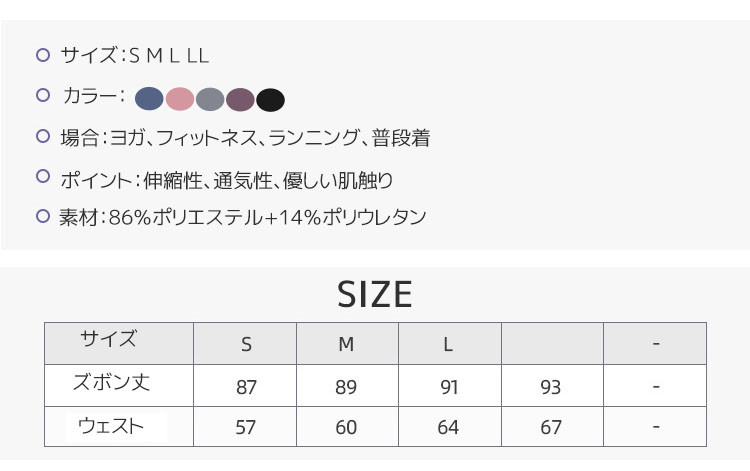Click the bullet circle beside カラー

click(x=42, y=96)
